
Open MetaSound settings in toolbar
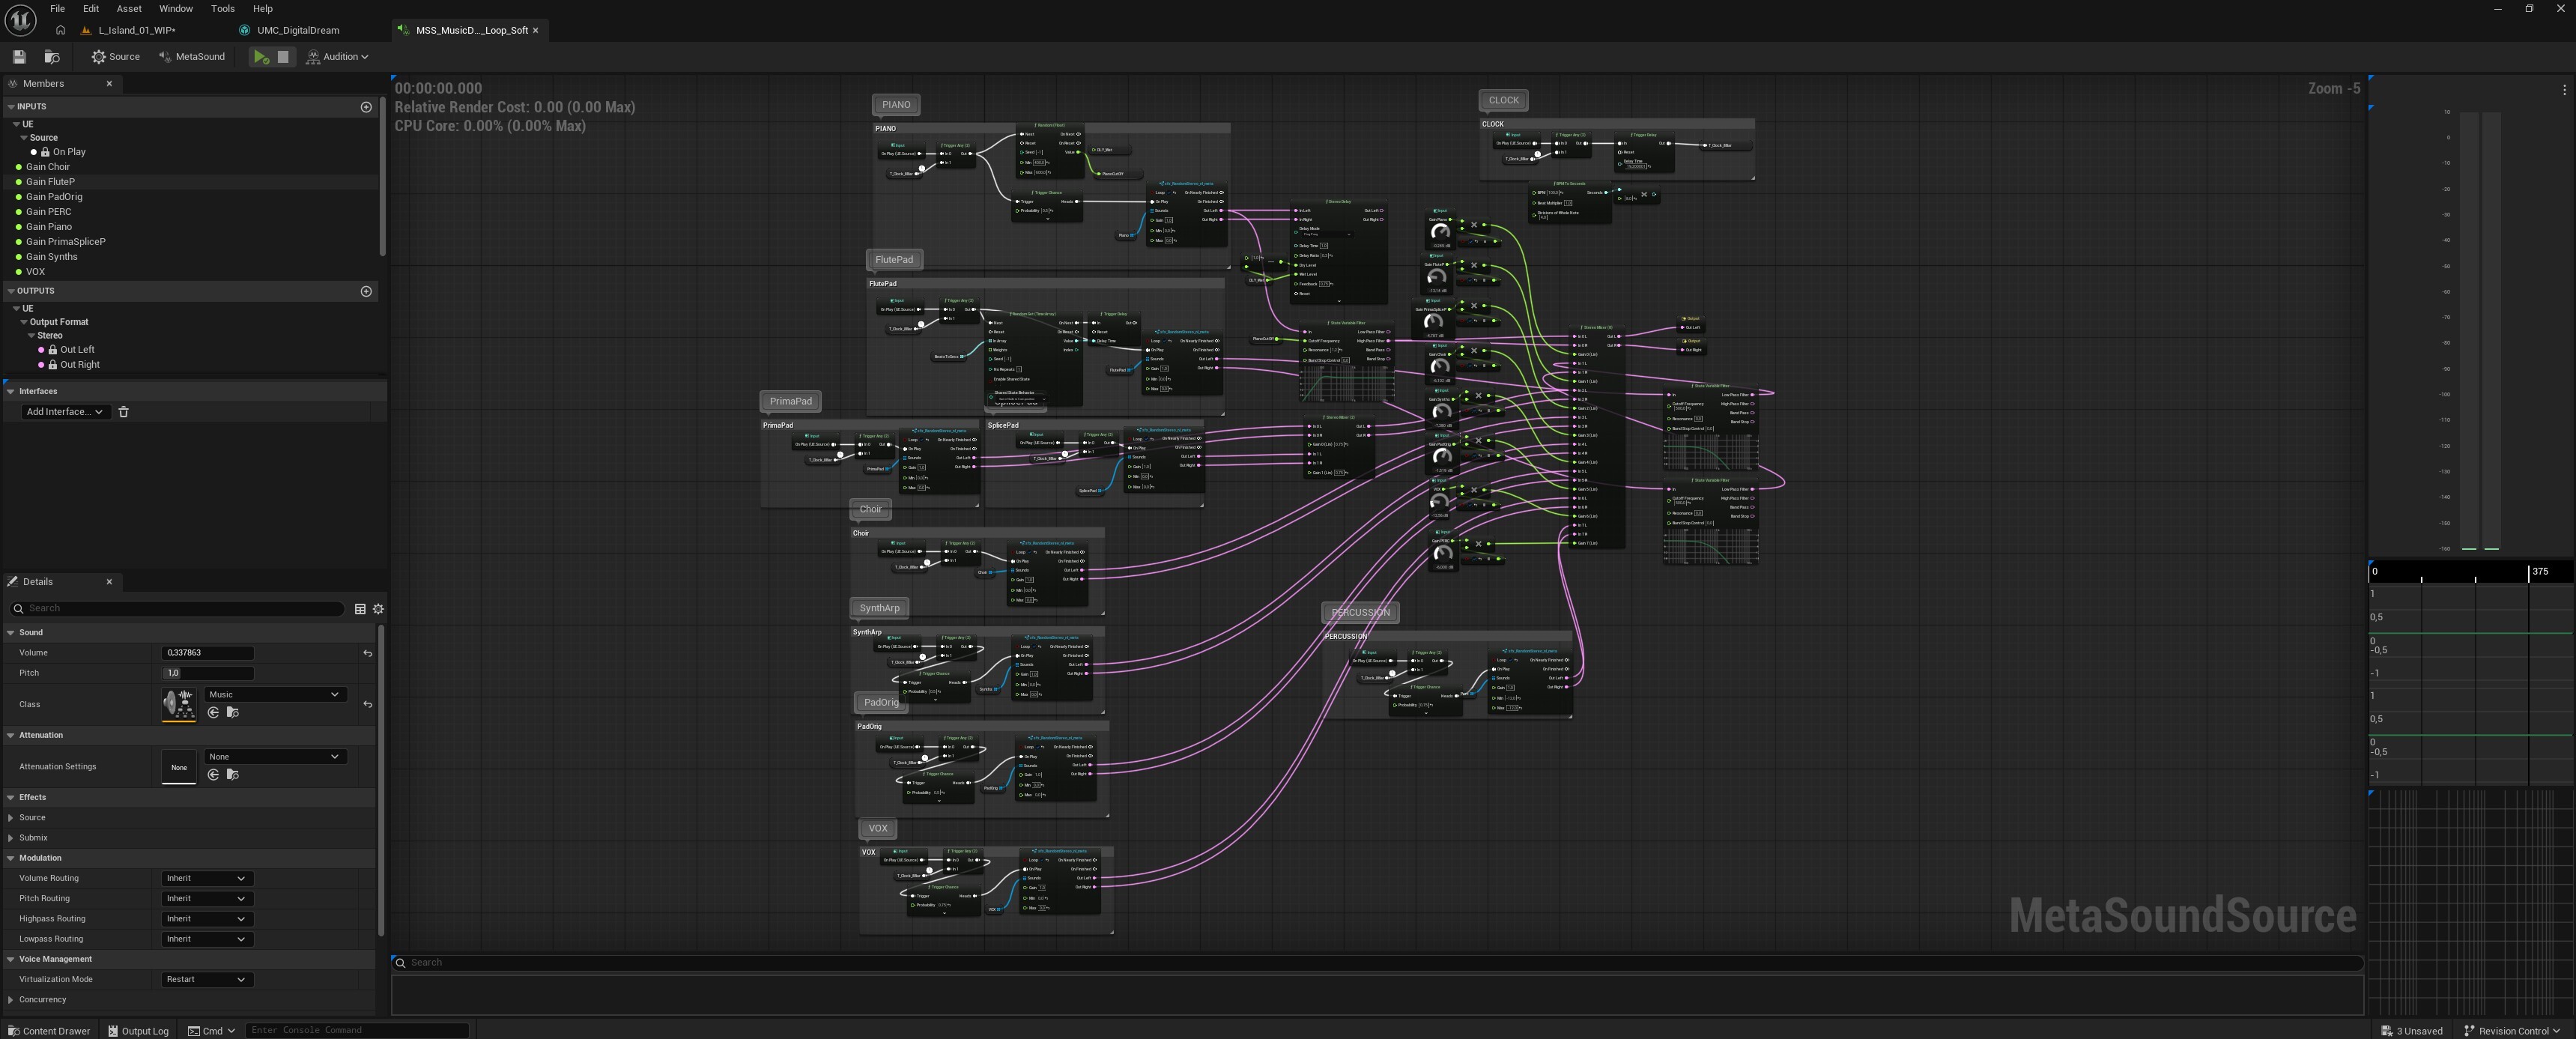(x=192, y=57)
